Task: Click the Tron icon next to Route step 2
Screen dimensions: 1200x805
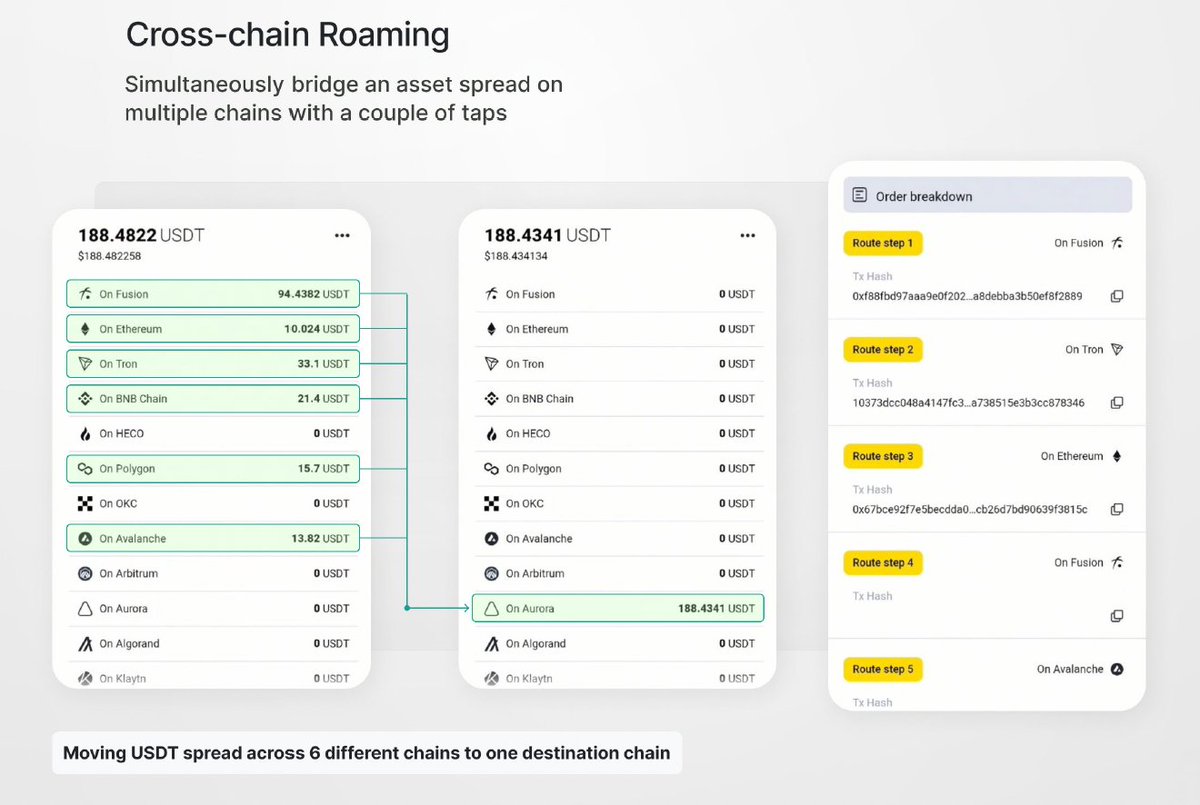Action: tap(1117, 350)
